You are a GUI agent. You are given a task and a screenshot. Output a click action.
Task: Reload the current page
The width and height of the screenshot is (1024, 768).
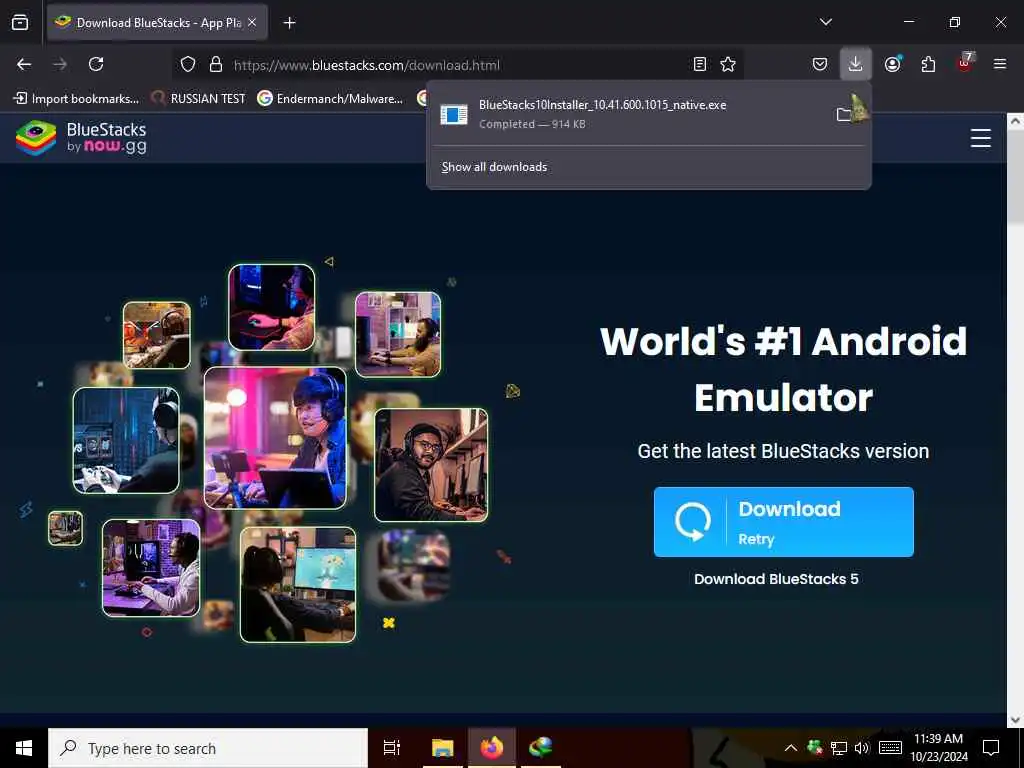96,64
